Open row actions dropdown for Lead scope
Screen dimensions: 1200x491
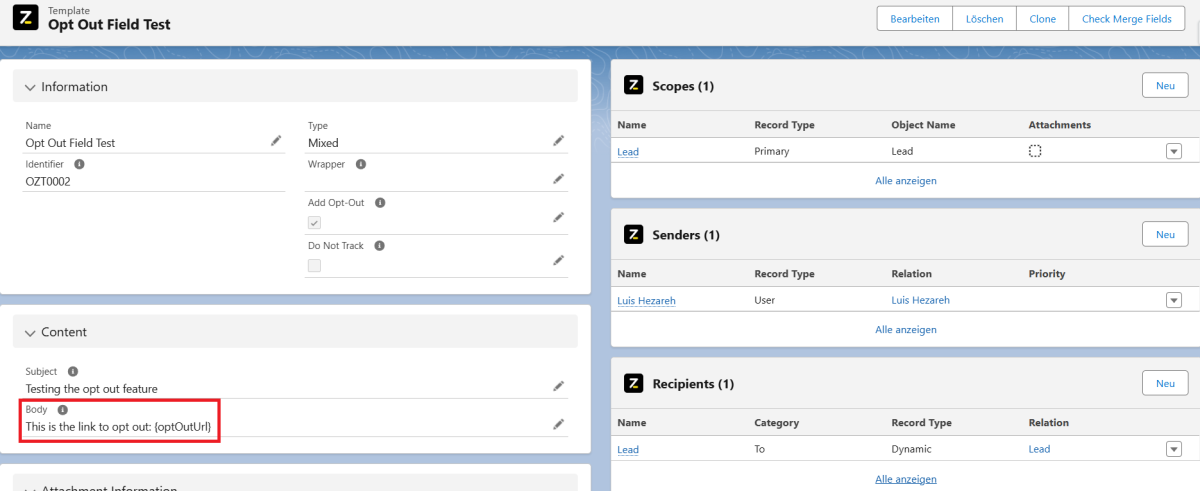pos(1173,152)
